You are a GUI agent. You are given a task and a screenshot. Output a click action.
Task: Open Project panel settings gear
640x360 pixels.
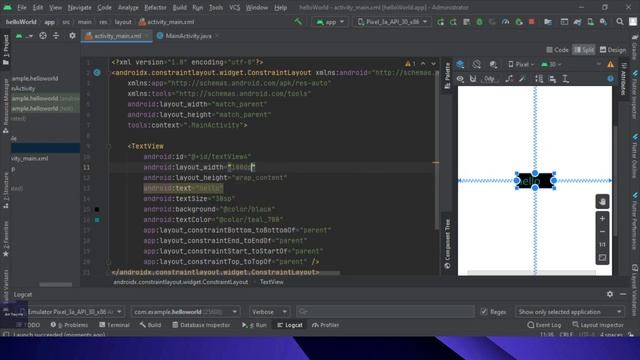(x=72, y=36)
